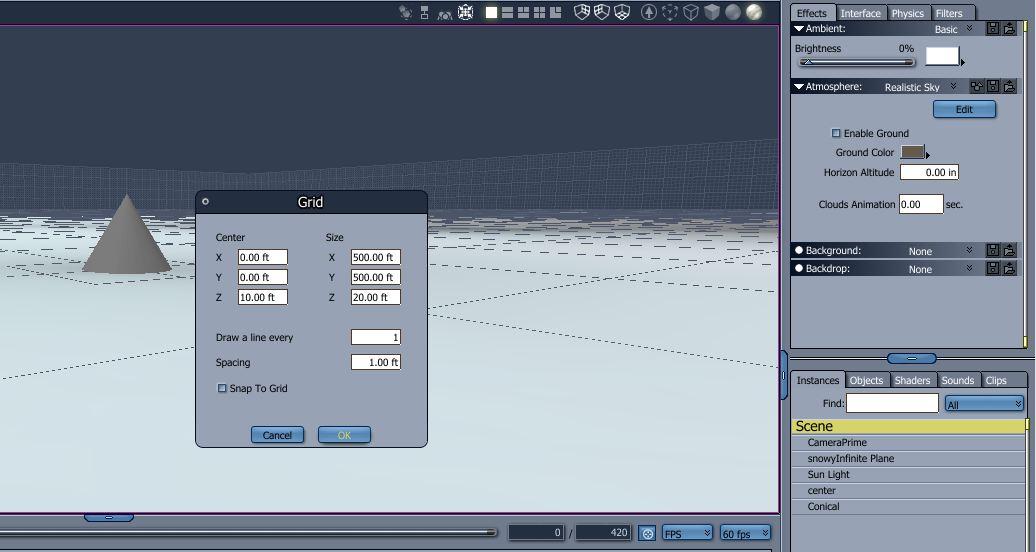
Task: Toggle the ground plane working-box icon
Action: tap(622, 12)
